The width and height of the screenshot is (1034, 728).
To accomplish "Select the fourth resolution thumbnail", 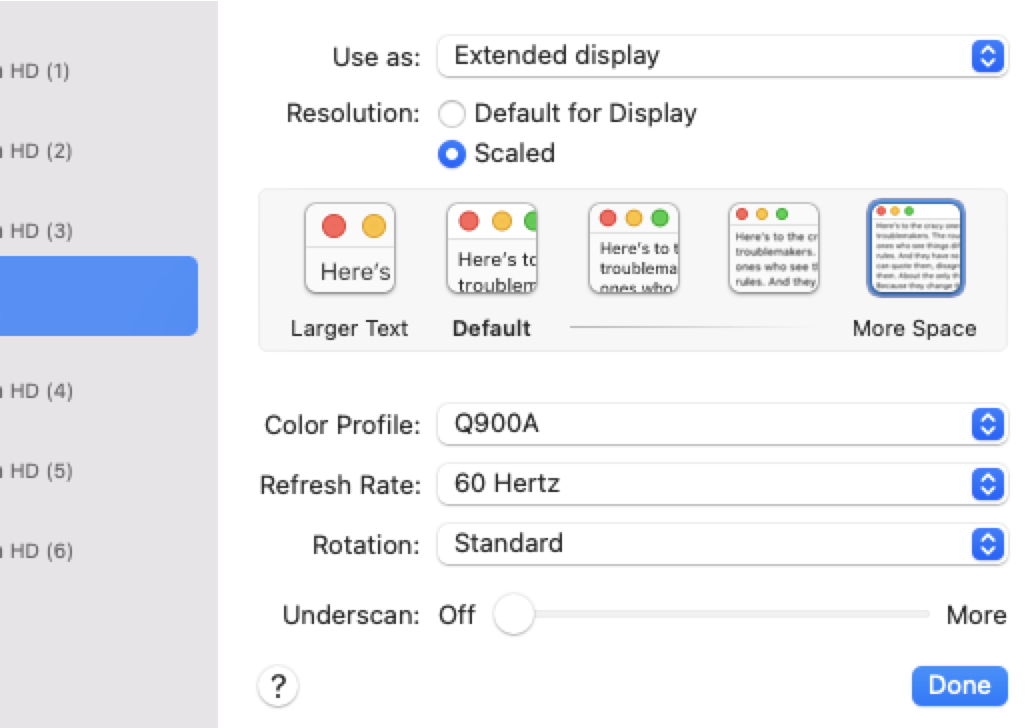I will 774,249.
